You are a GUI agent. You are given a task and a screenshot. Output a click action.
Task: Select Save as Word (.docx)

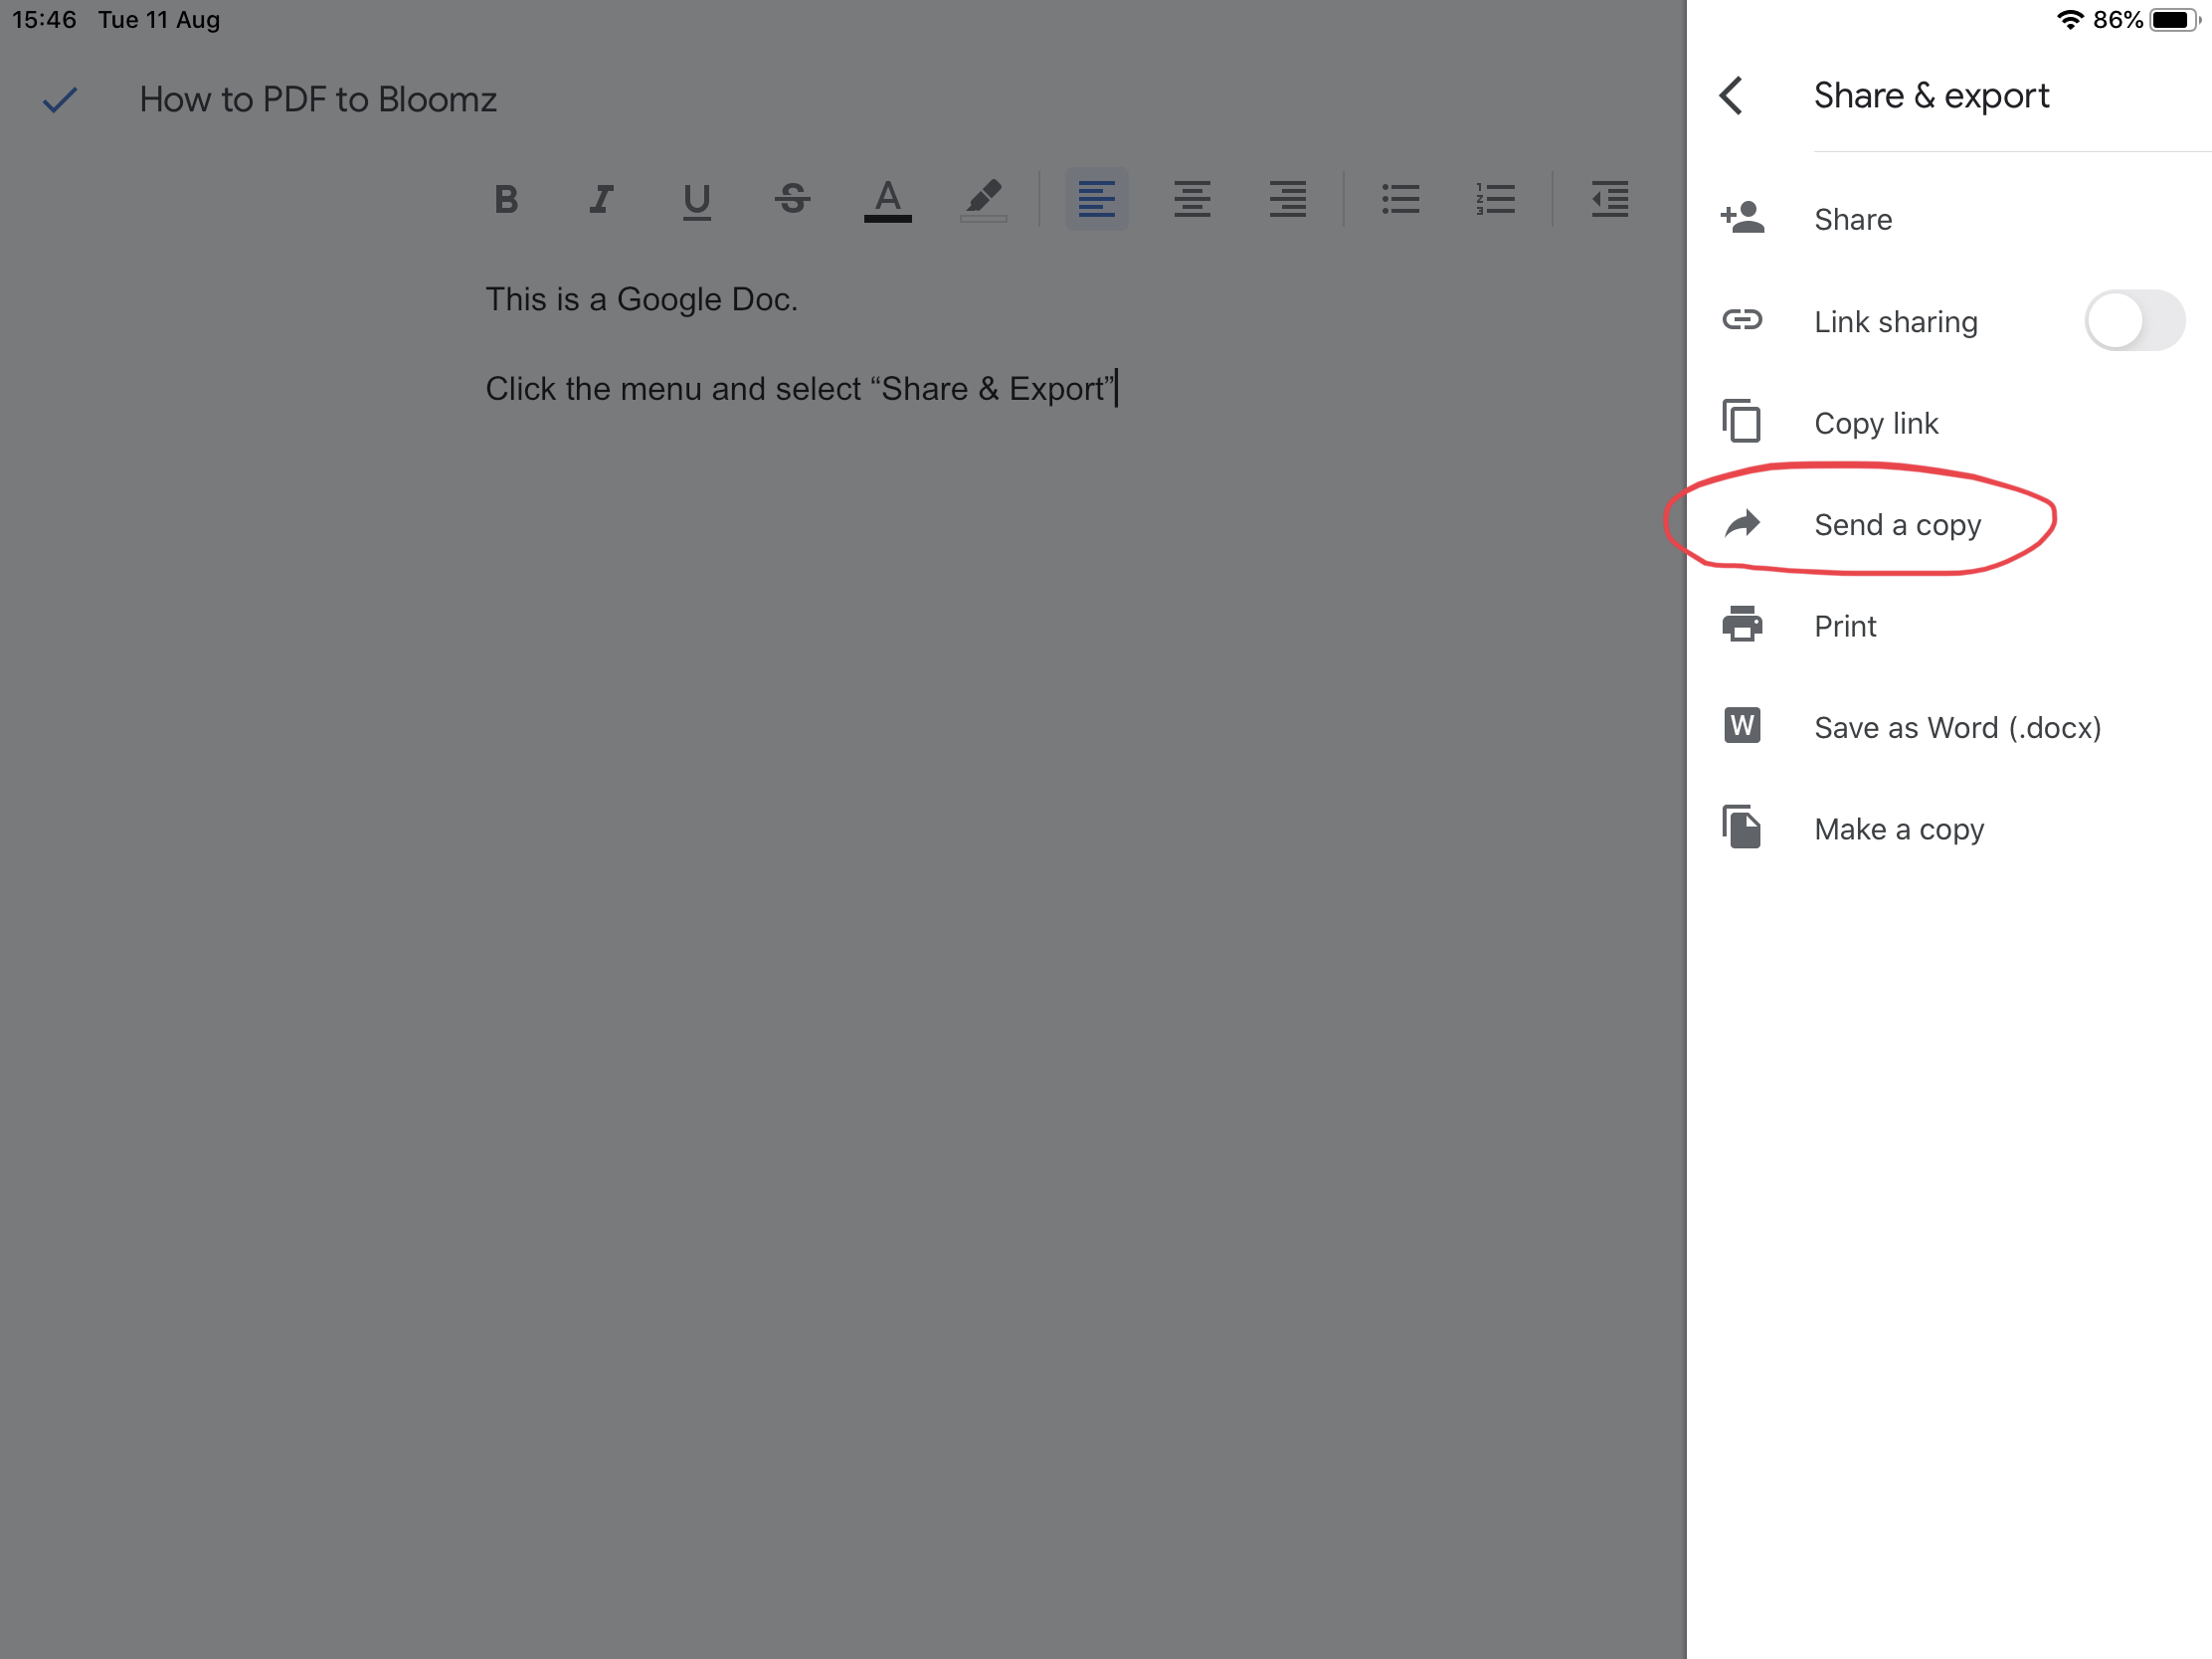tap(1956, 728)
